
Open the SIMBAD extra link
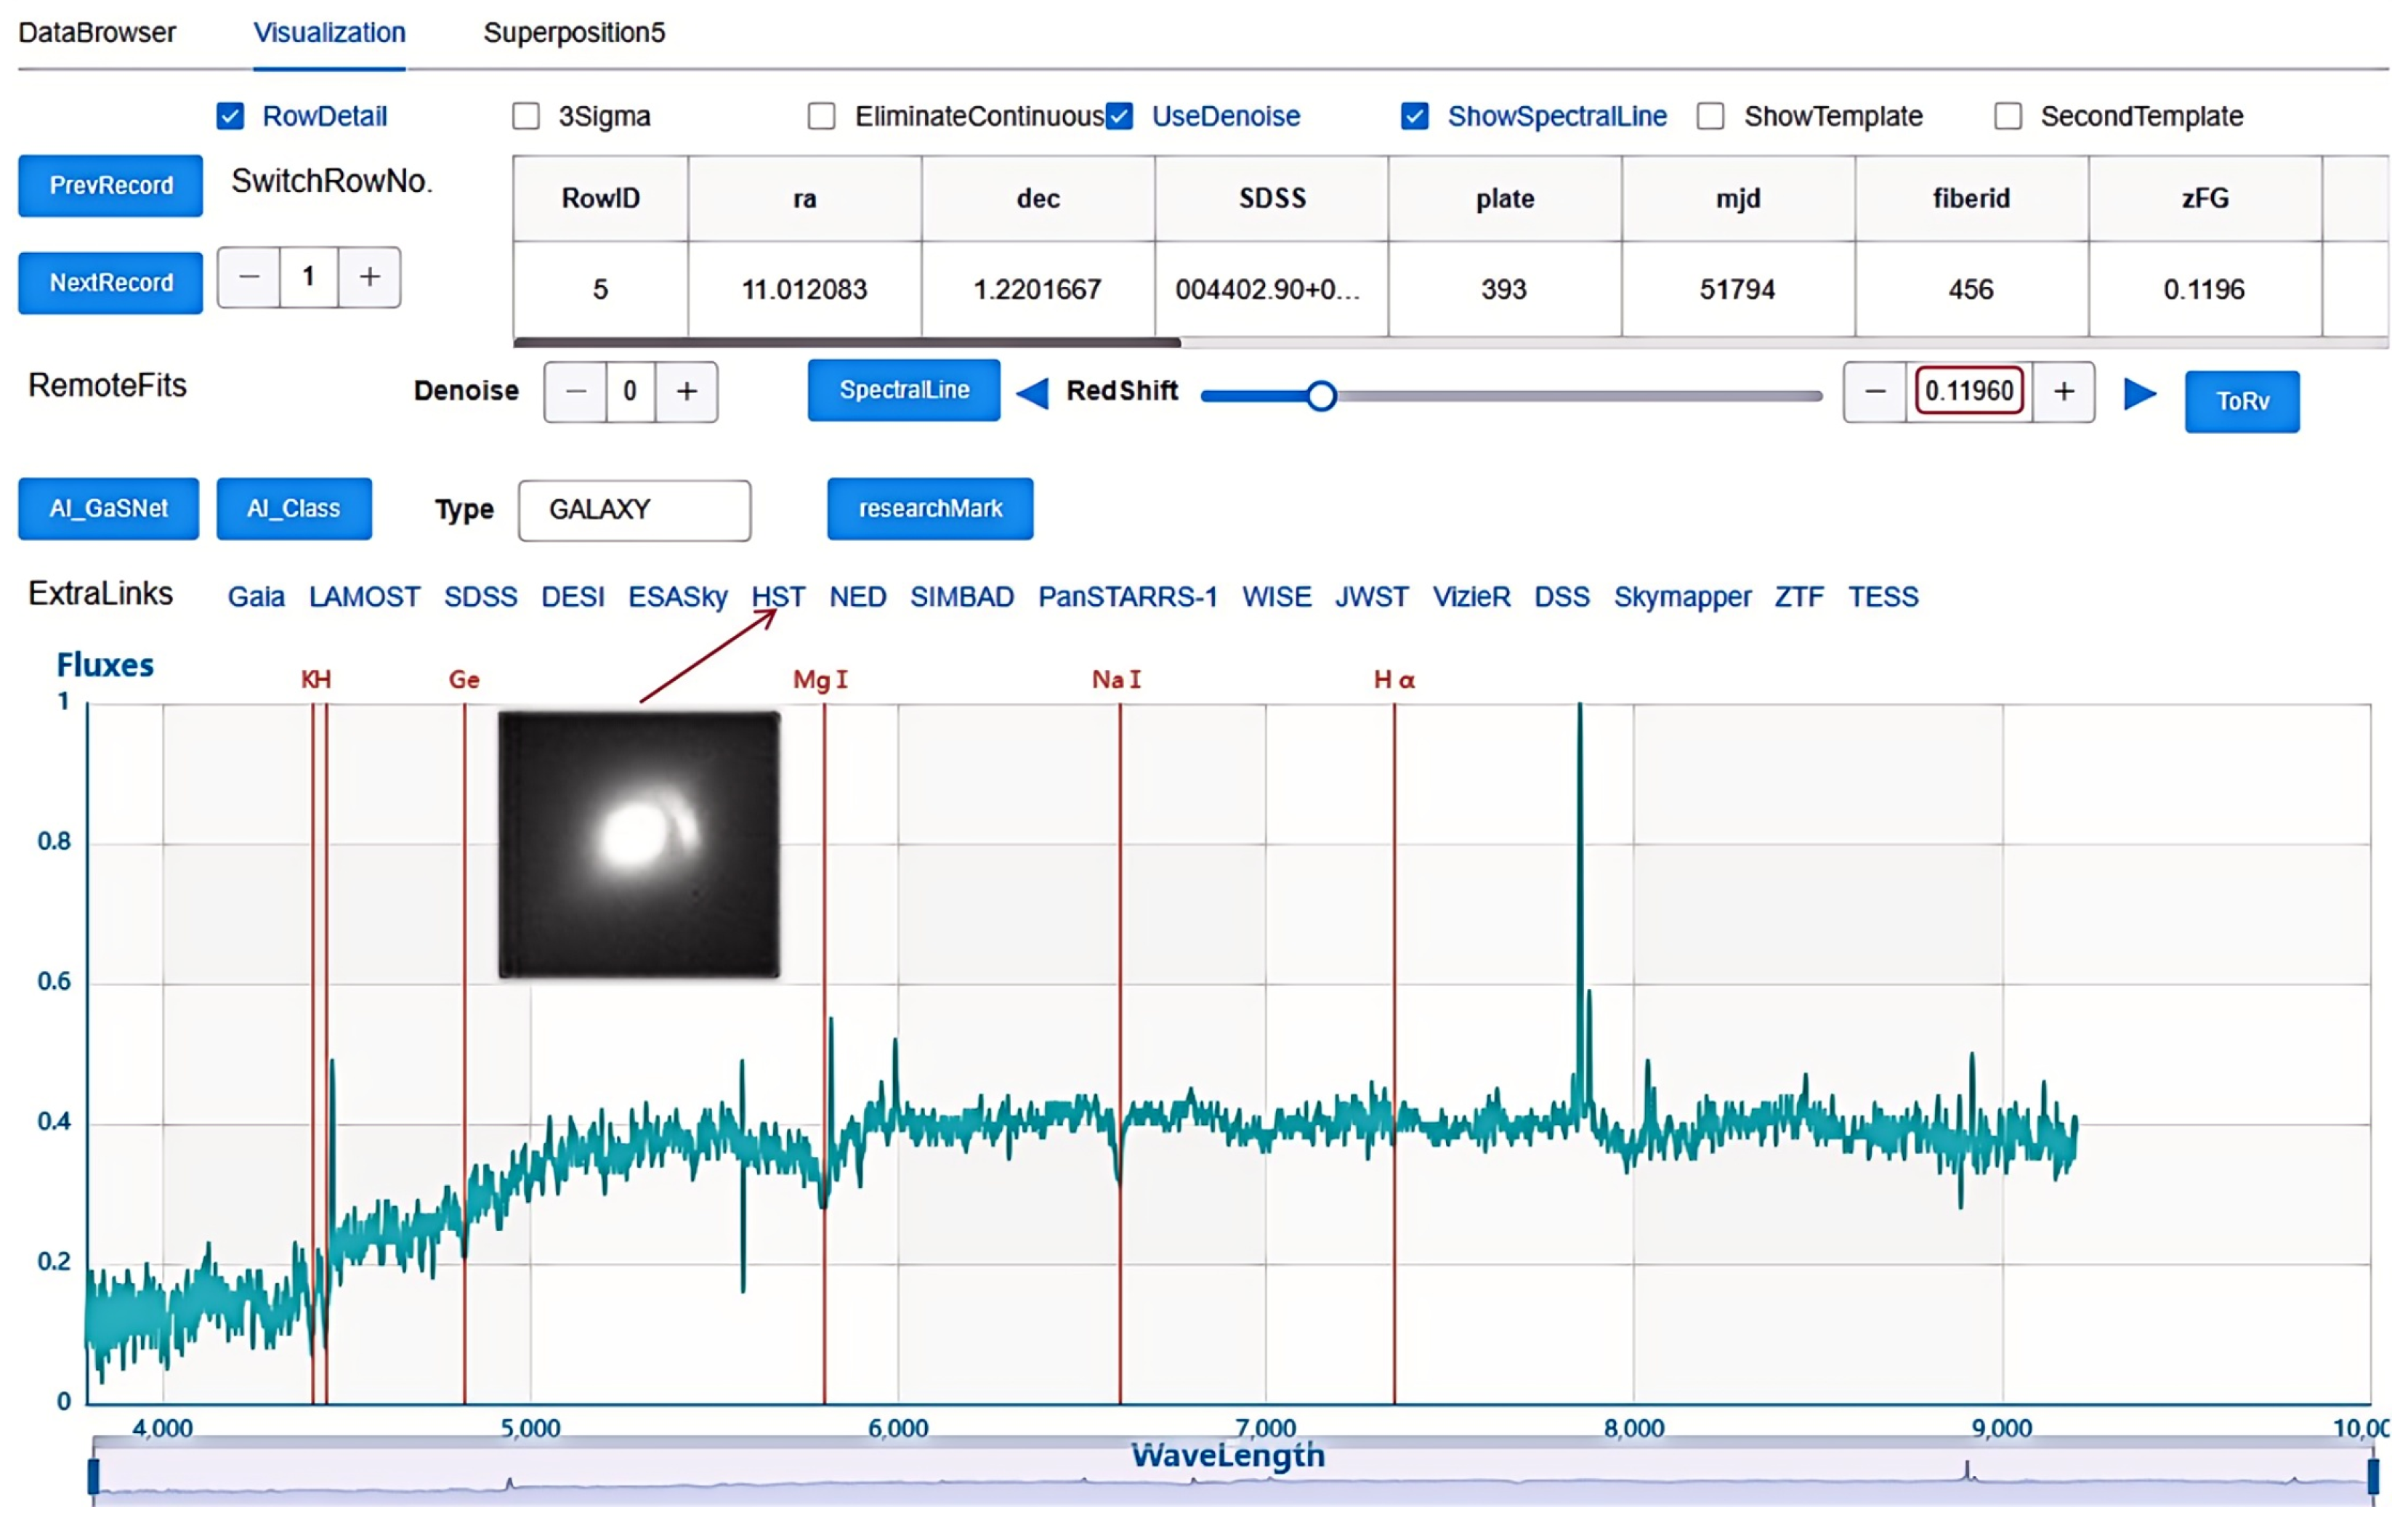(961, 597)
